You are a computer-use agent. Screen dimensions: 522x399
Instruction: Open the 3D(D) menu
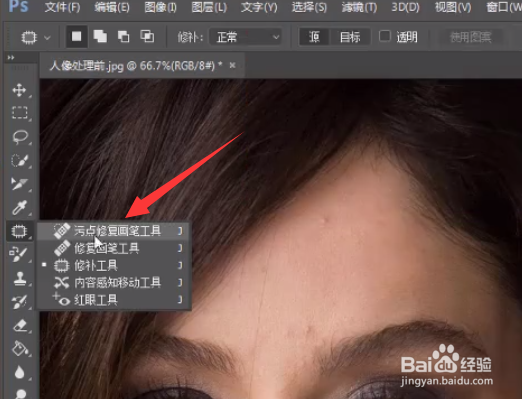coord(405,7)
